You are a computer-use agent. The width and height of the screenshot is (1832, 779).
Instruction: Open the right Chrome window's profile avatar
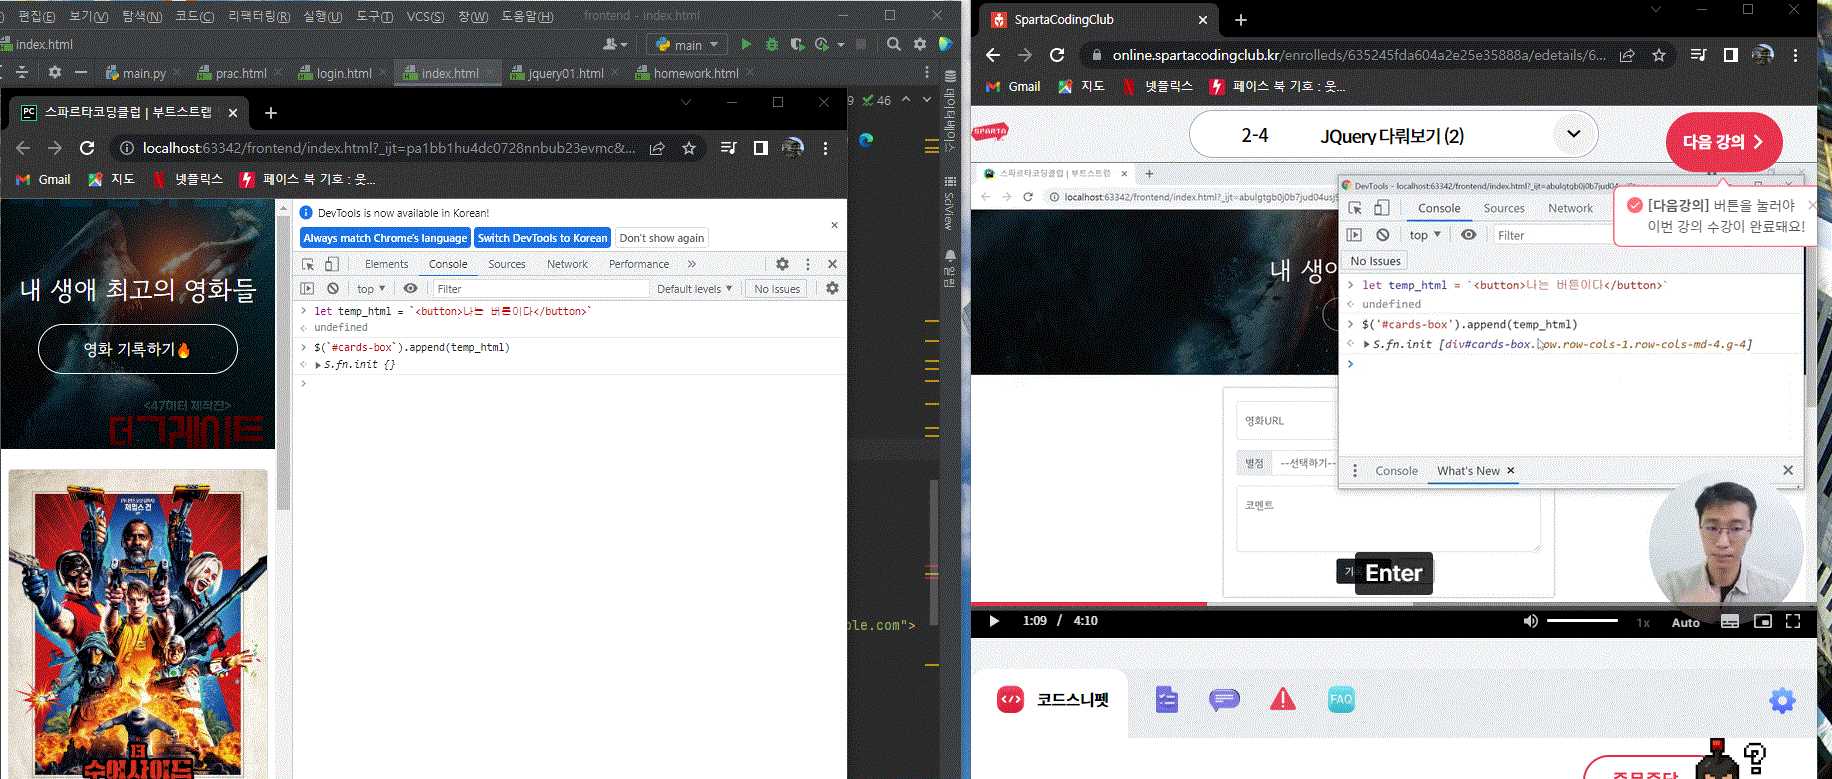(x=1763, y=55)
